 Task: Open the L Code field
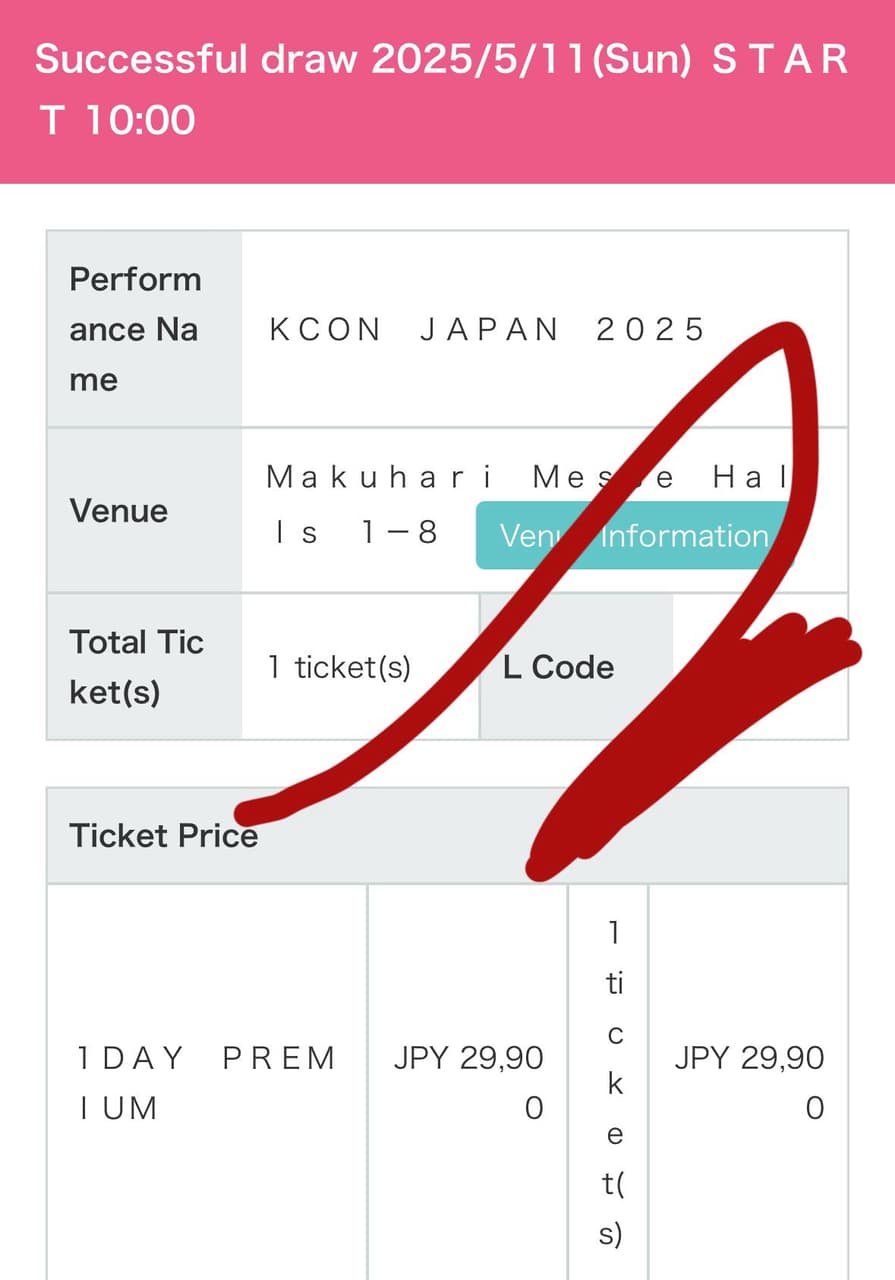[x=555, y=667]
